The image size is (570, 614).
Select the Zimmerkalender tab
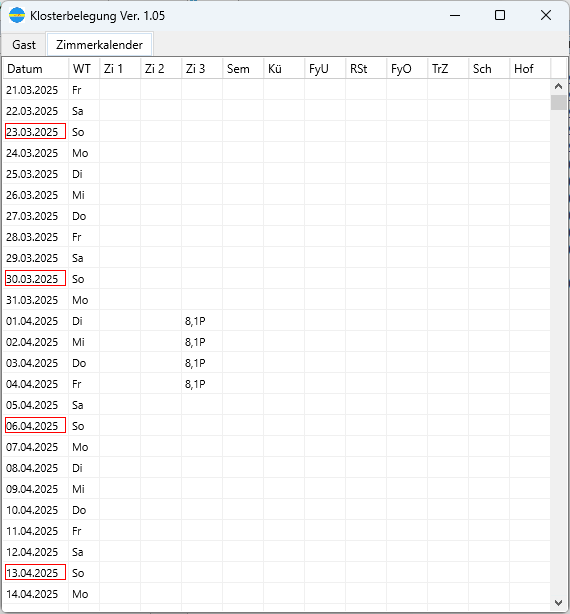click(x=99, y=45)
